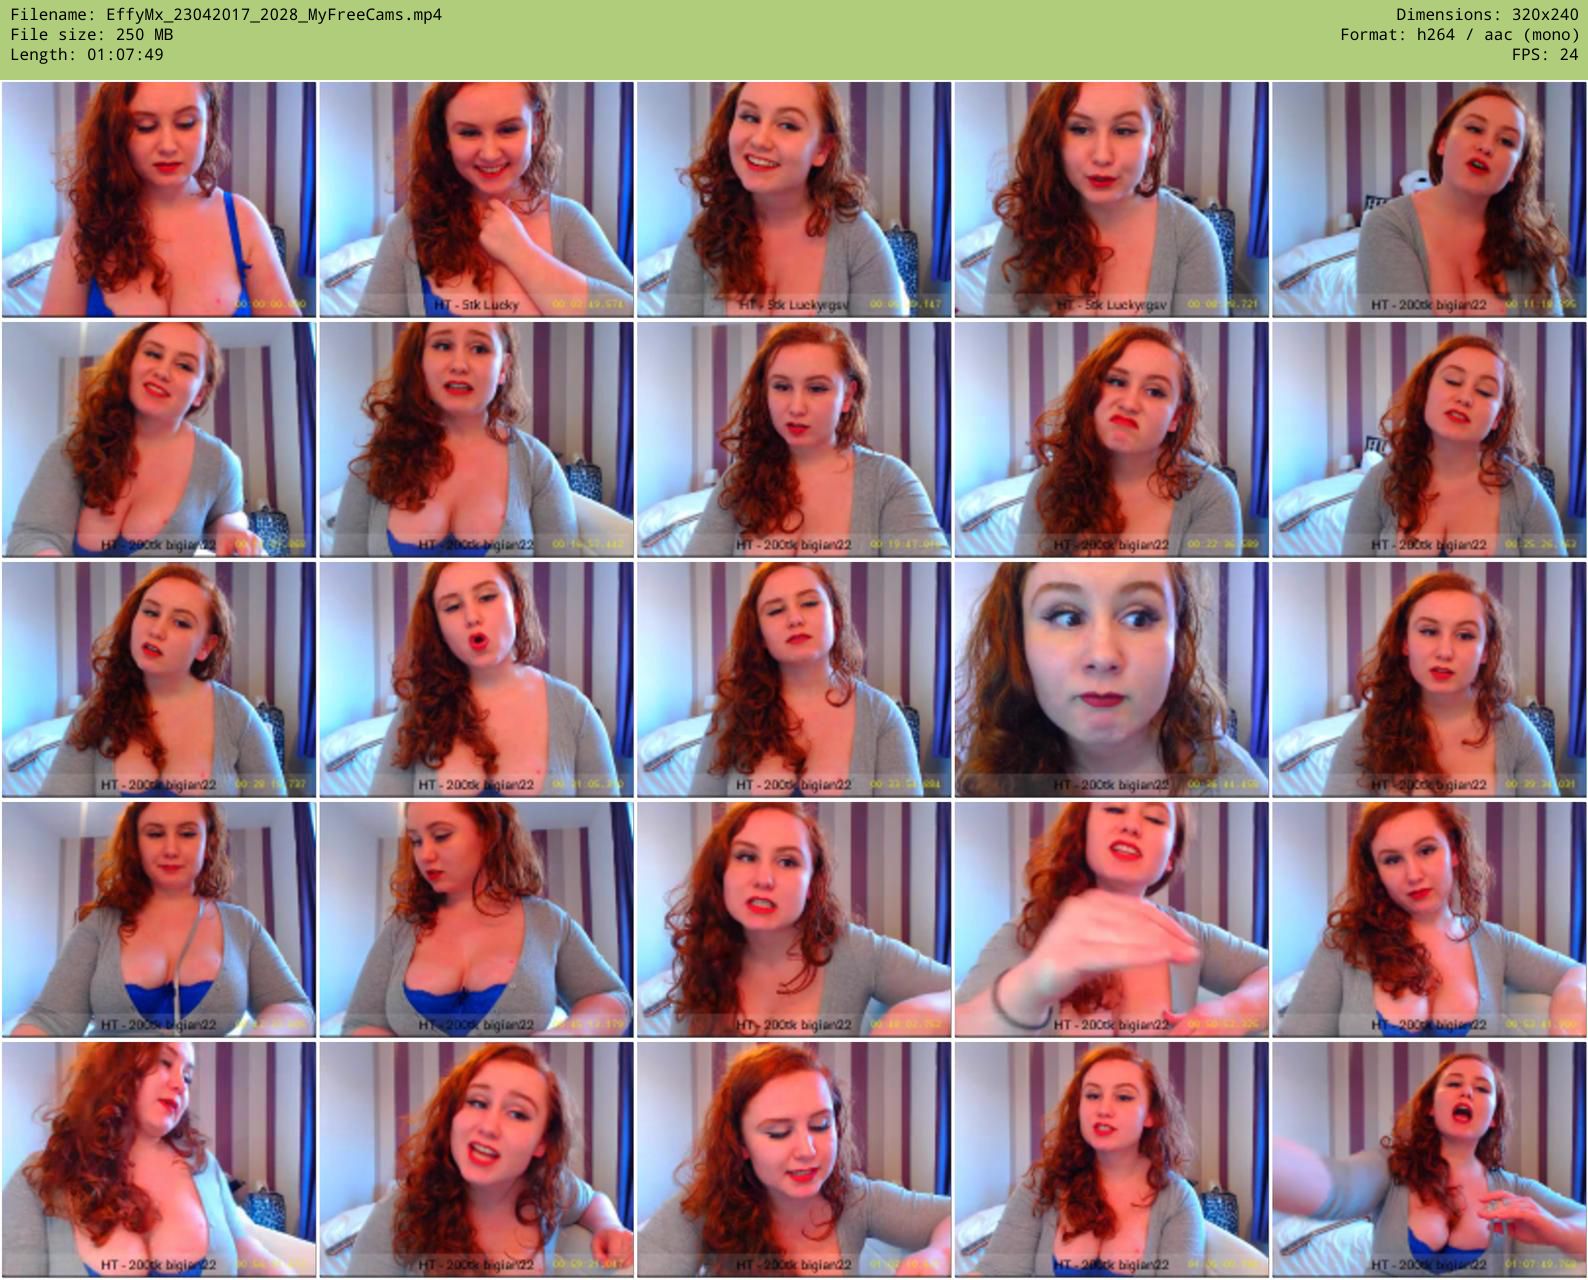This screenshot has width=1588, height=1280.
Task: Select the last thumbnail in the third row
Action: coord(1429,680)
